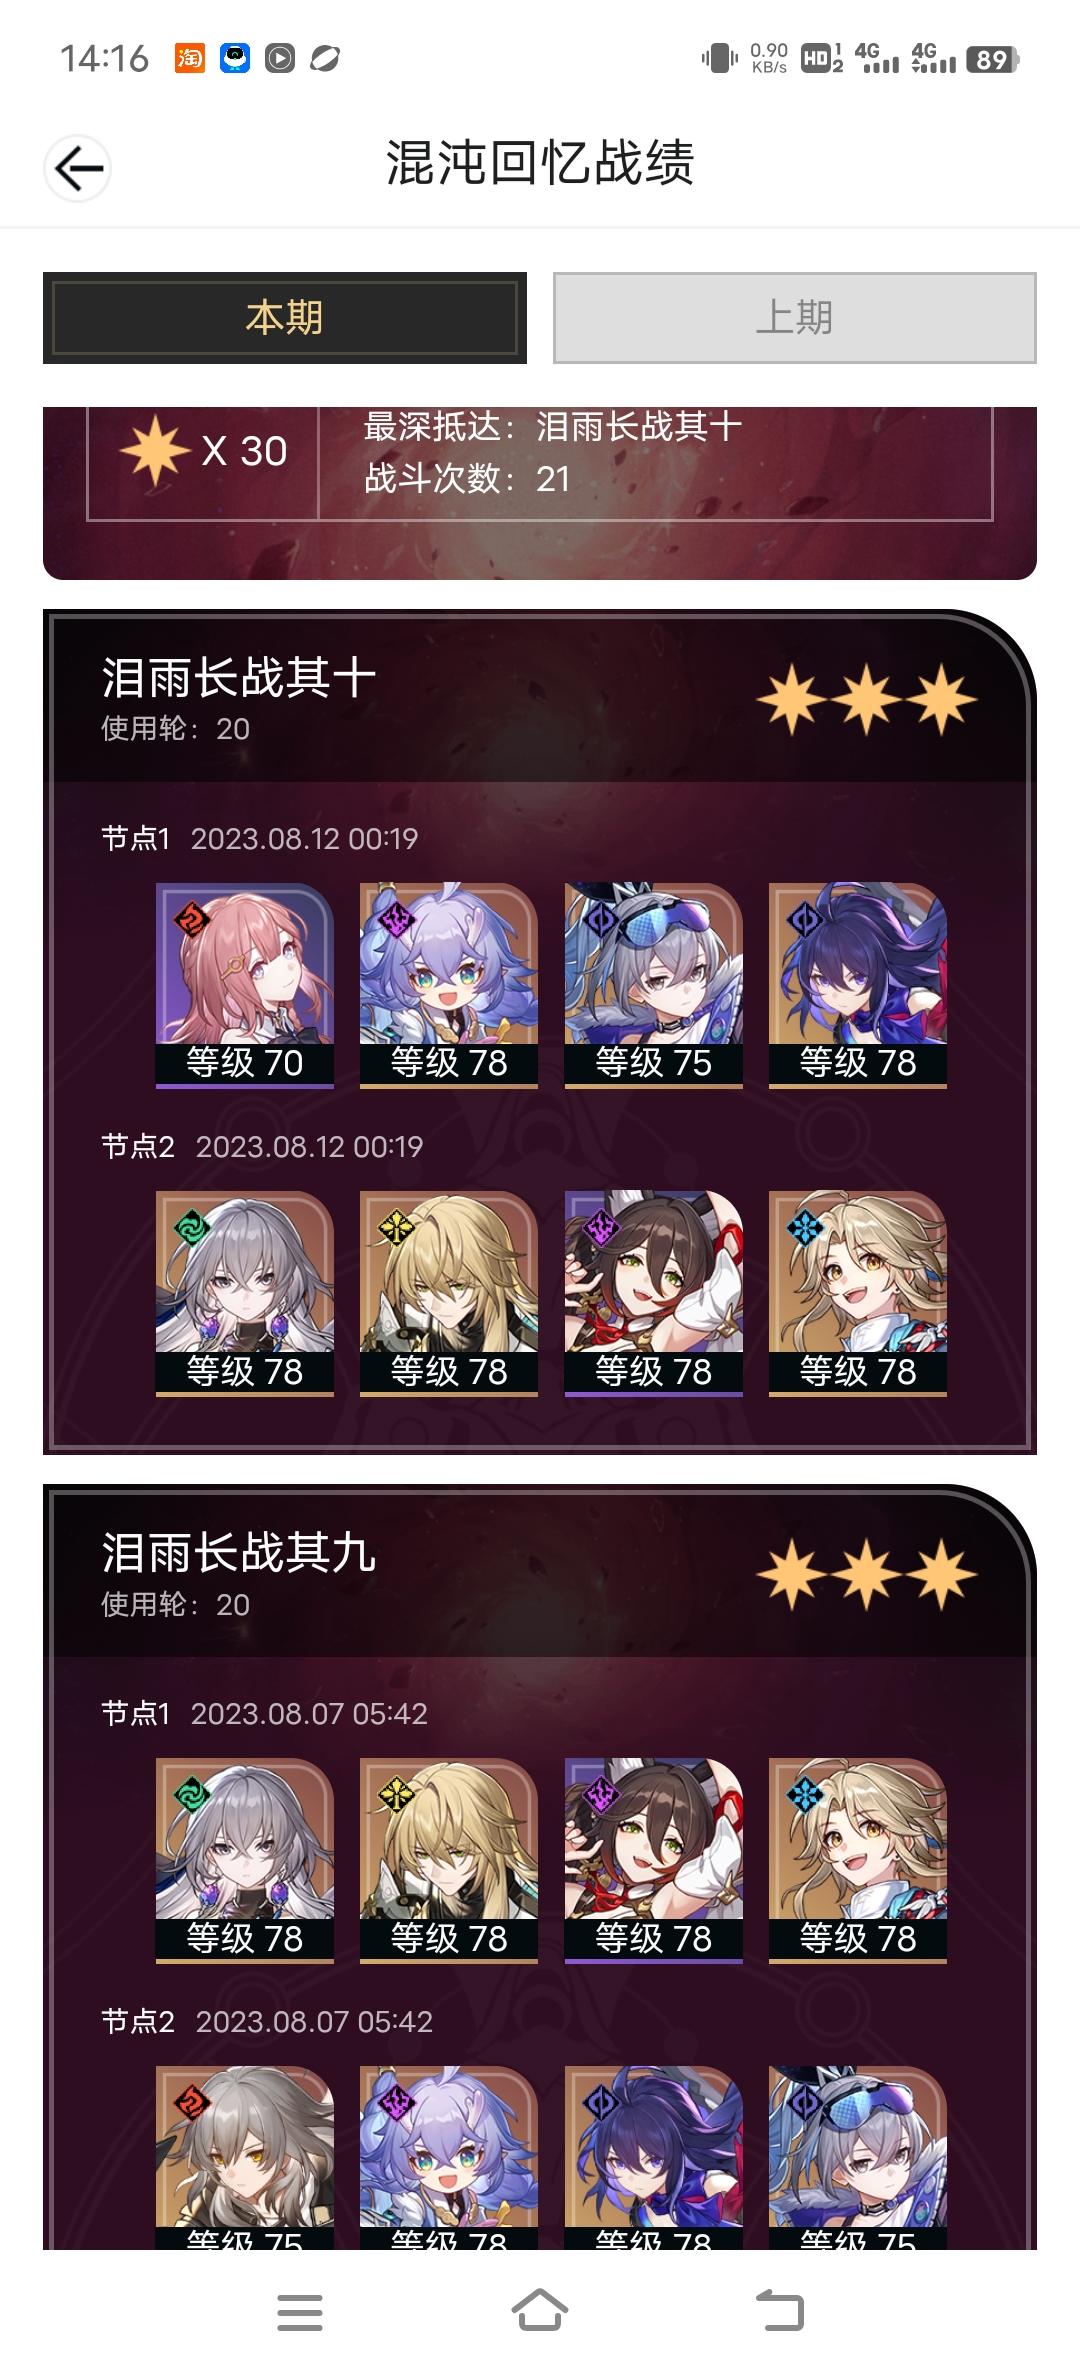Image resolution: width=1080 pixels, height=2376 pixels.
Task: Select purple-haired level 78 character in 其十 节点1
Action: tap(449, 985)
